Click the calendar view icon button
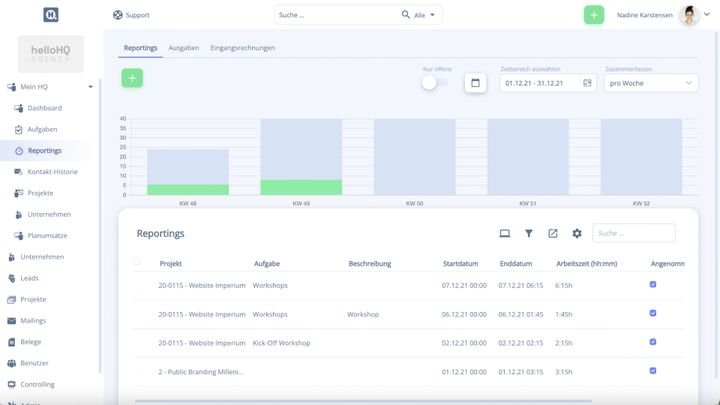The width and height of the screenshot is (720, 405). point(475,83)
